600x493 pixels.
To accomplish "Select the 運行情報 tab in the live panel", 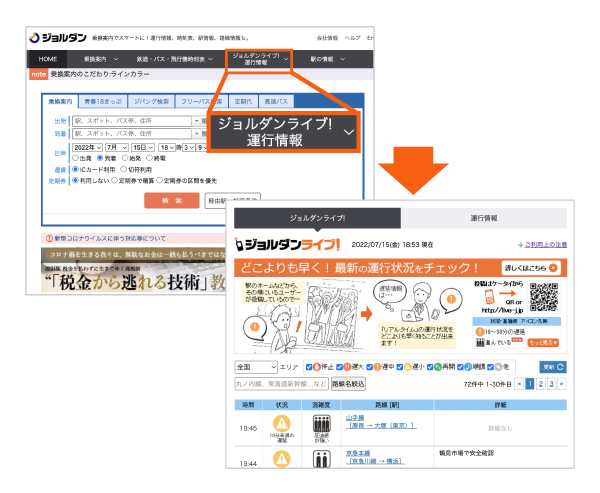I will click(x=484, y=218).
